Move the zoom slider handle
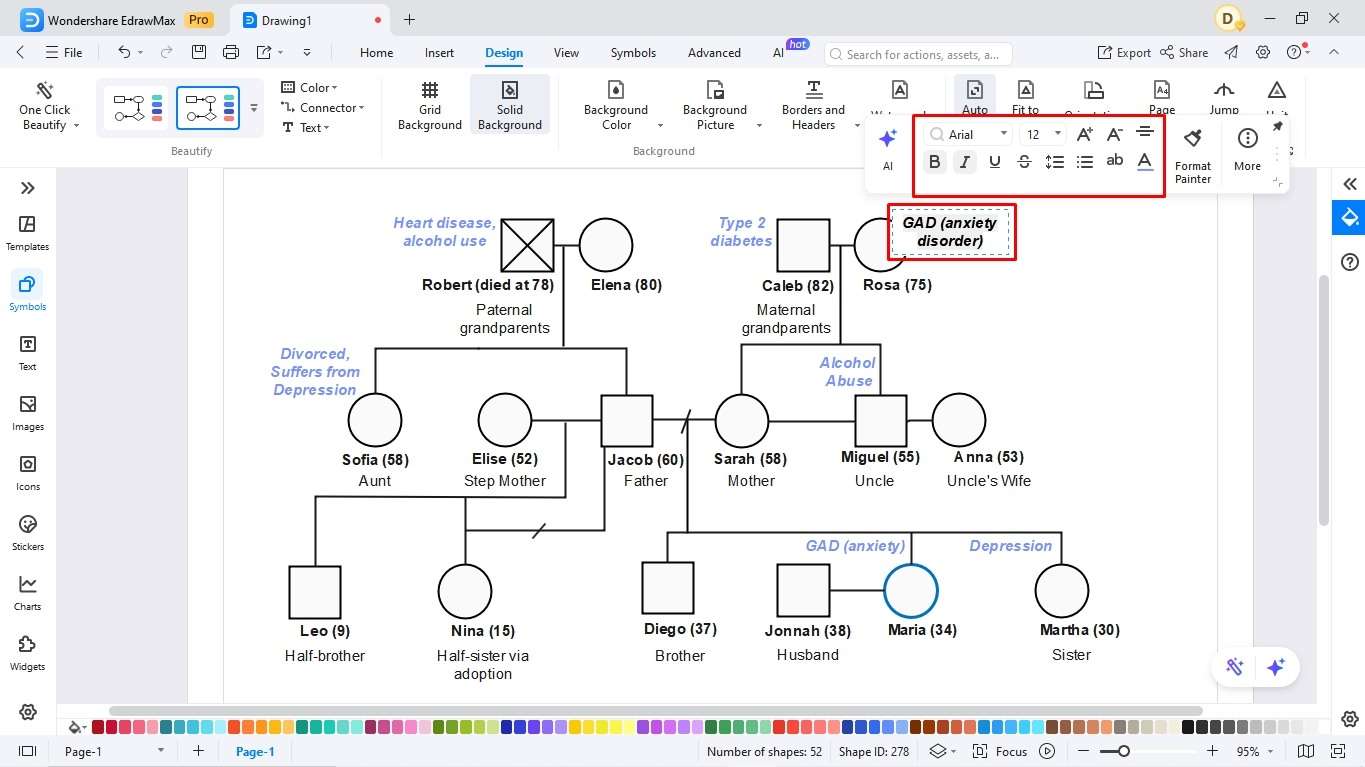This screenshot has width=1365, height=767. click(x=1124, y=751)
